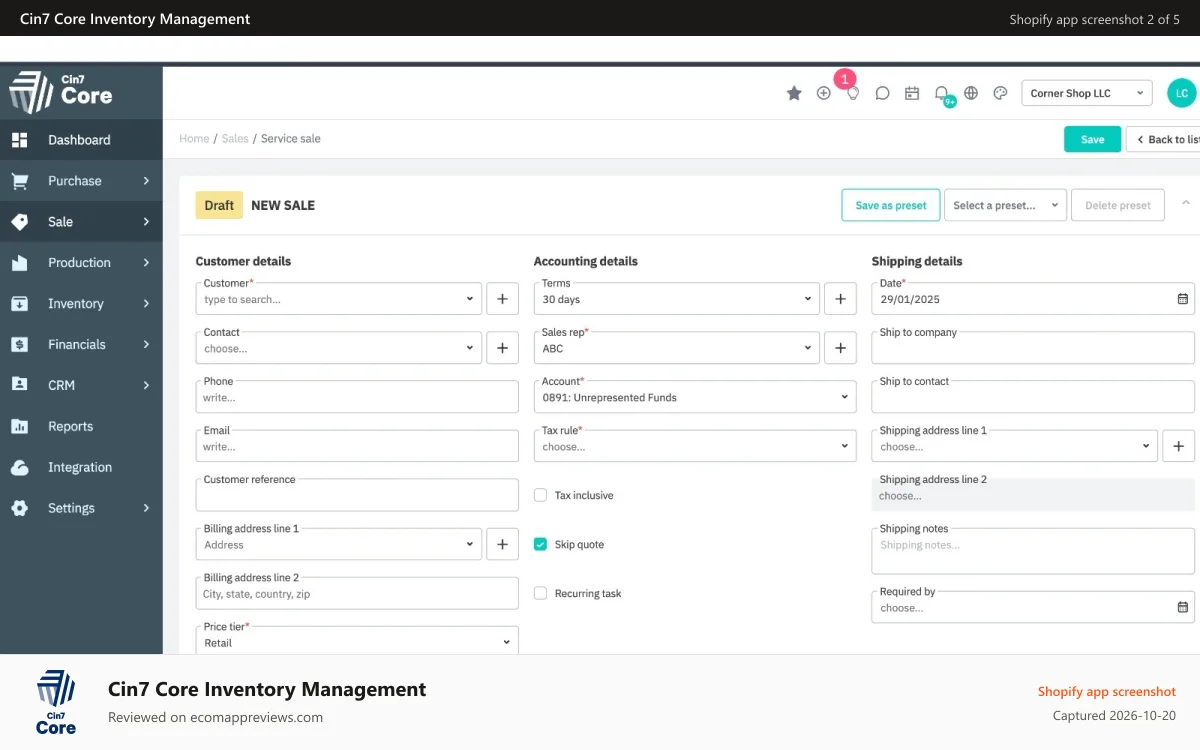Click the Dashboard grid icon in sidebar

(20, 140)
